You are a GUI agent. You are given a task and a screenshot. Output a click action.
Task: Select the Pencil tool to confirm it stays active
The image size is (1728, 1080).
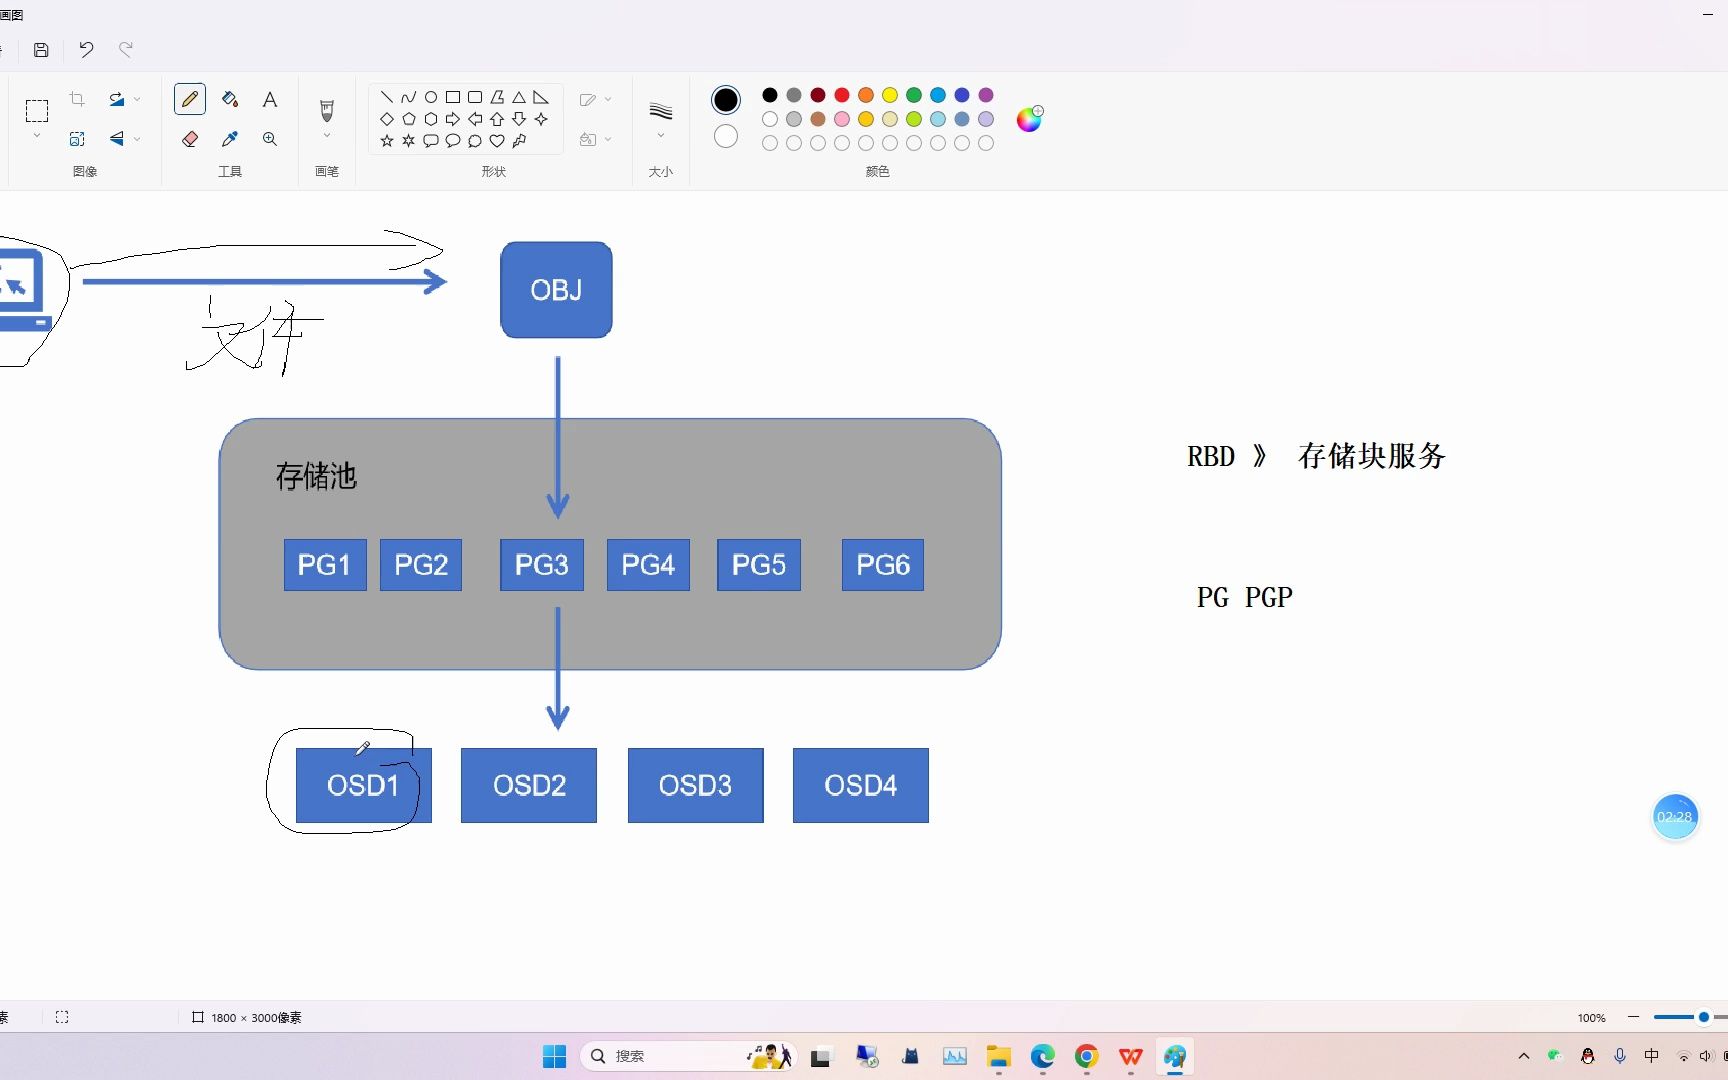pyautogui.click(x=189, y=99)
